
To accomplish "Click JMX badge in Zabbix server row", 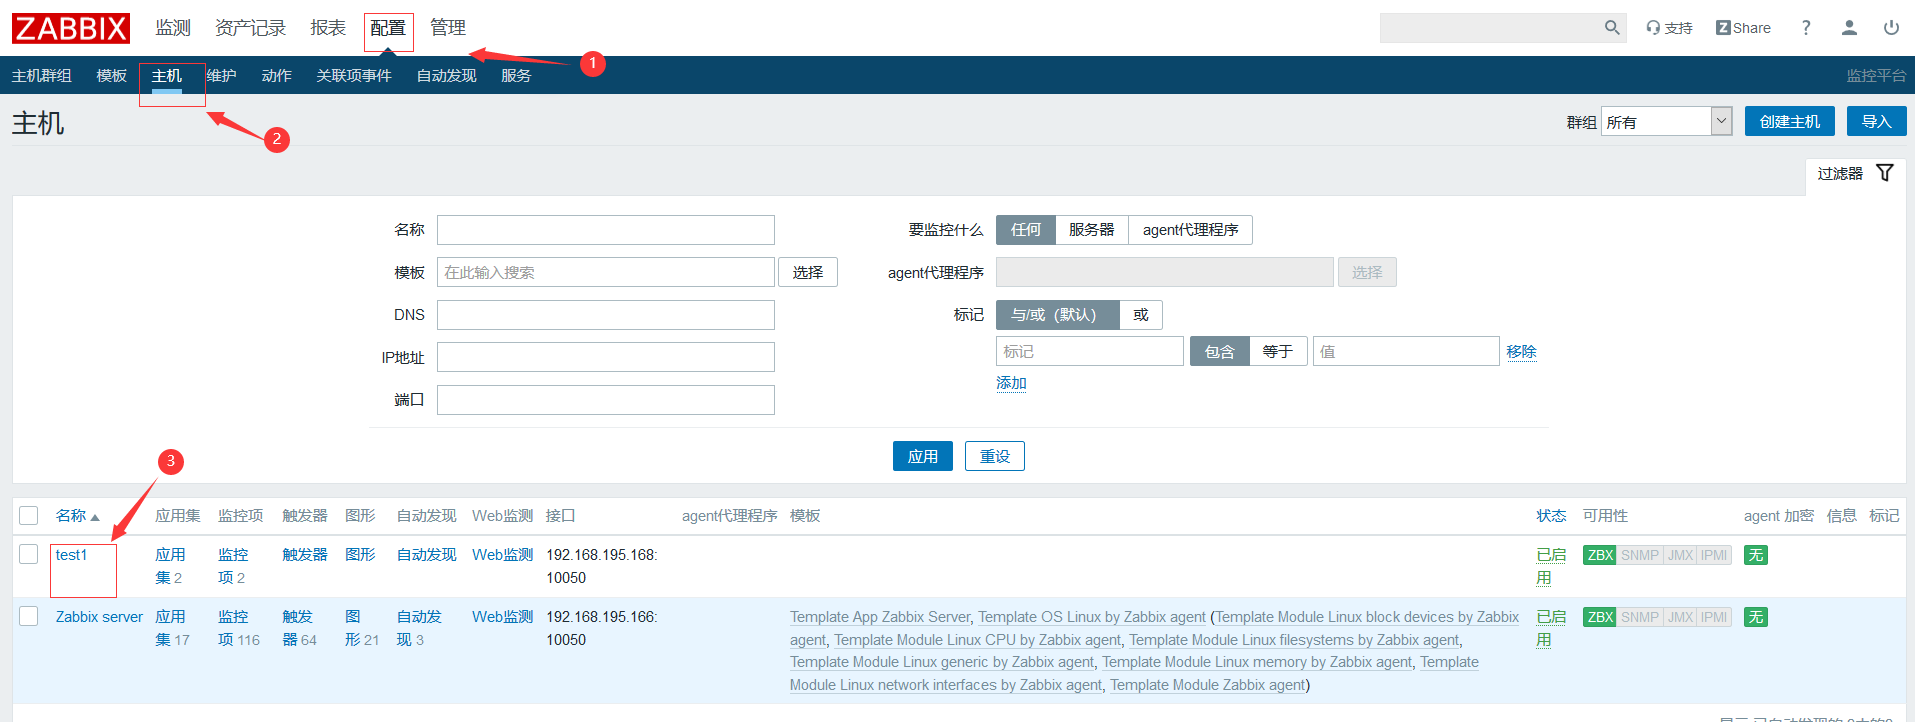I will click(1681, 617).
